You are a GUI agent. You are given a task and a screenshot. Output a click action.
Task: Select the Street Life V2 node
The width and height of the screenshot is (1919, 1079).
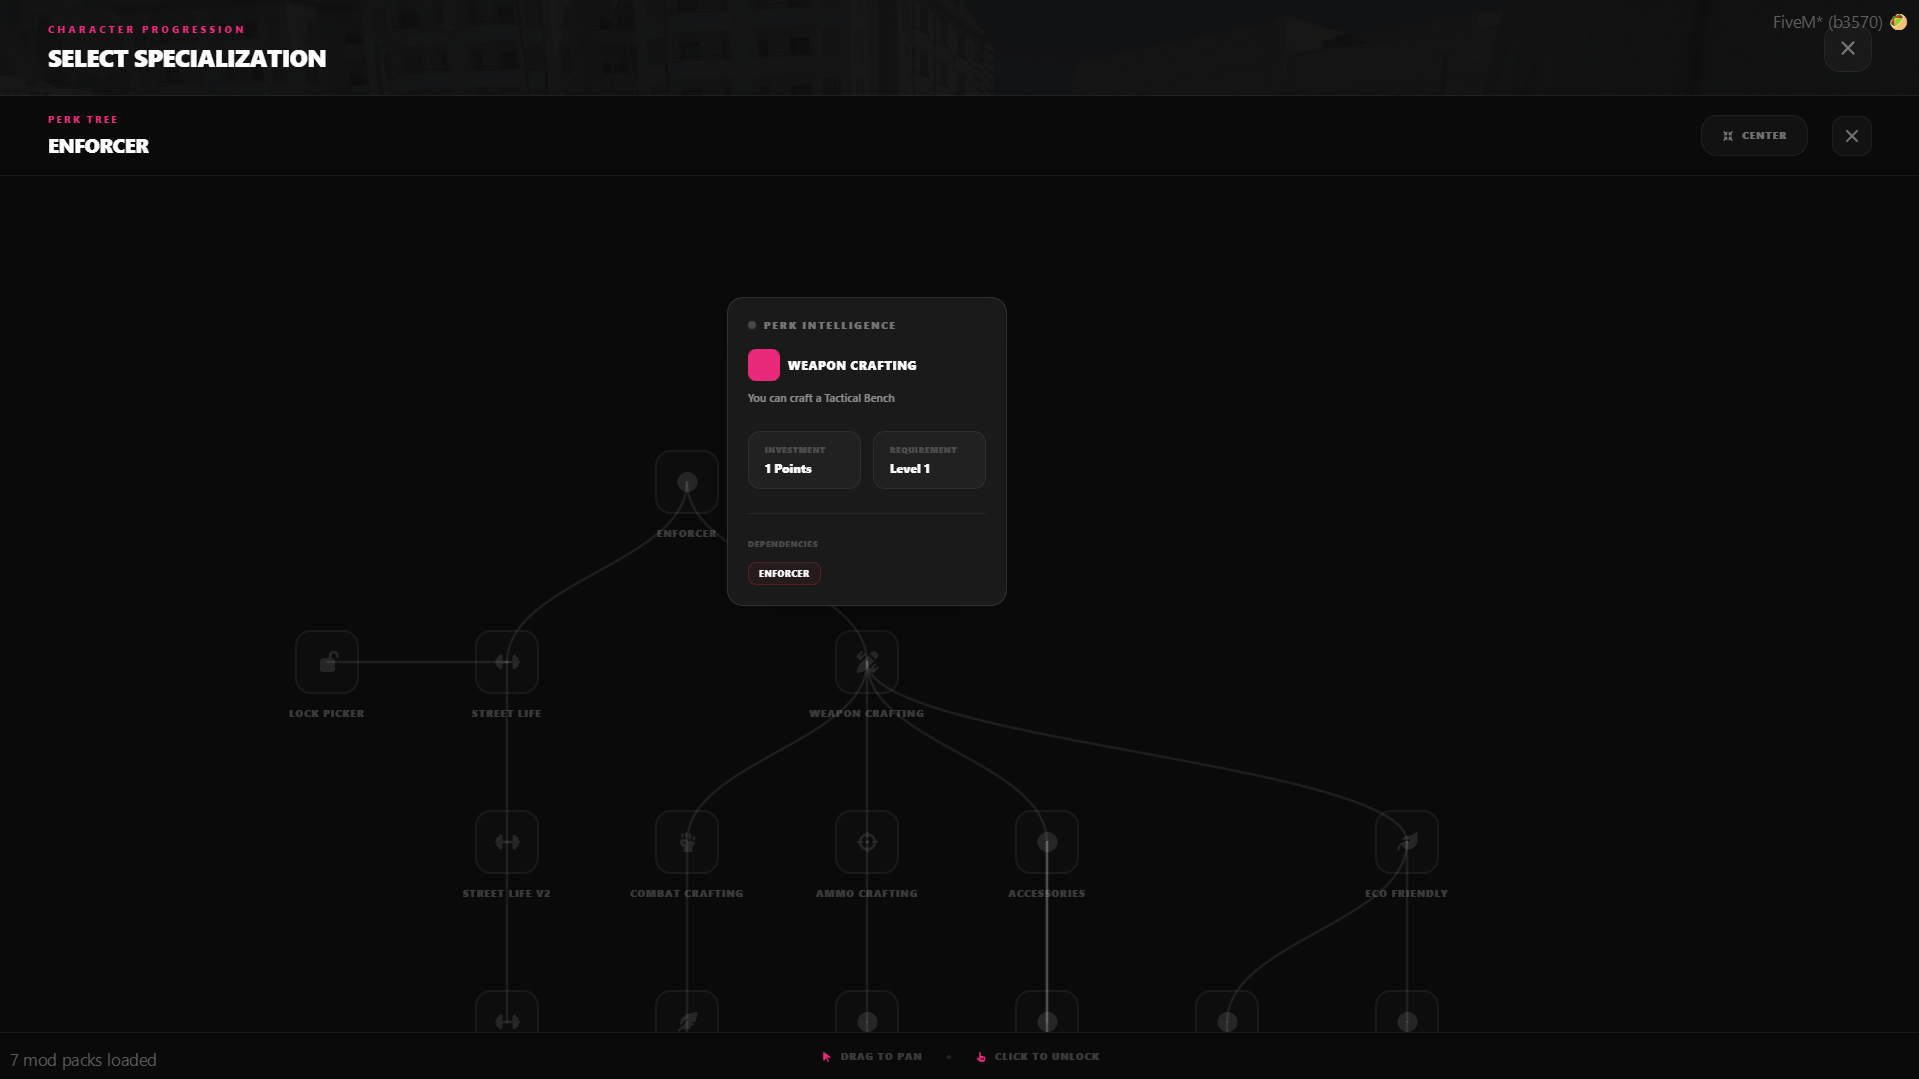[507, 842]
